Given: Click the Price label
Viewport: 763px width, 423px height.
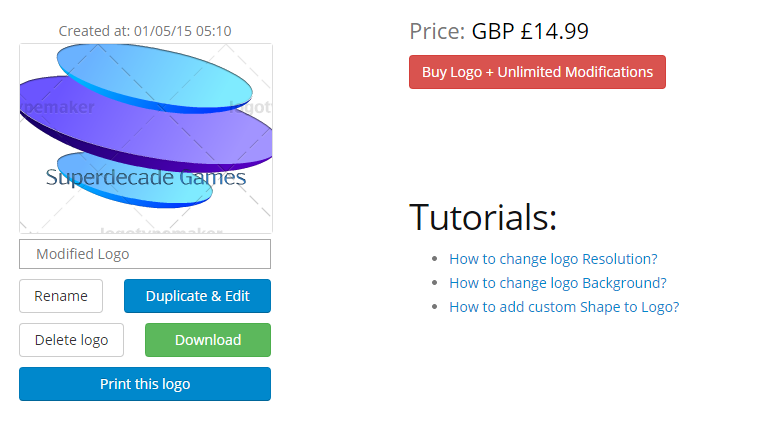Looking at the screenshot, I should pos(437,32).
